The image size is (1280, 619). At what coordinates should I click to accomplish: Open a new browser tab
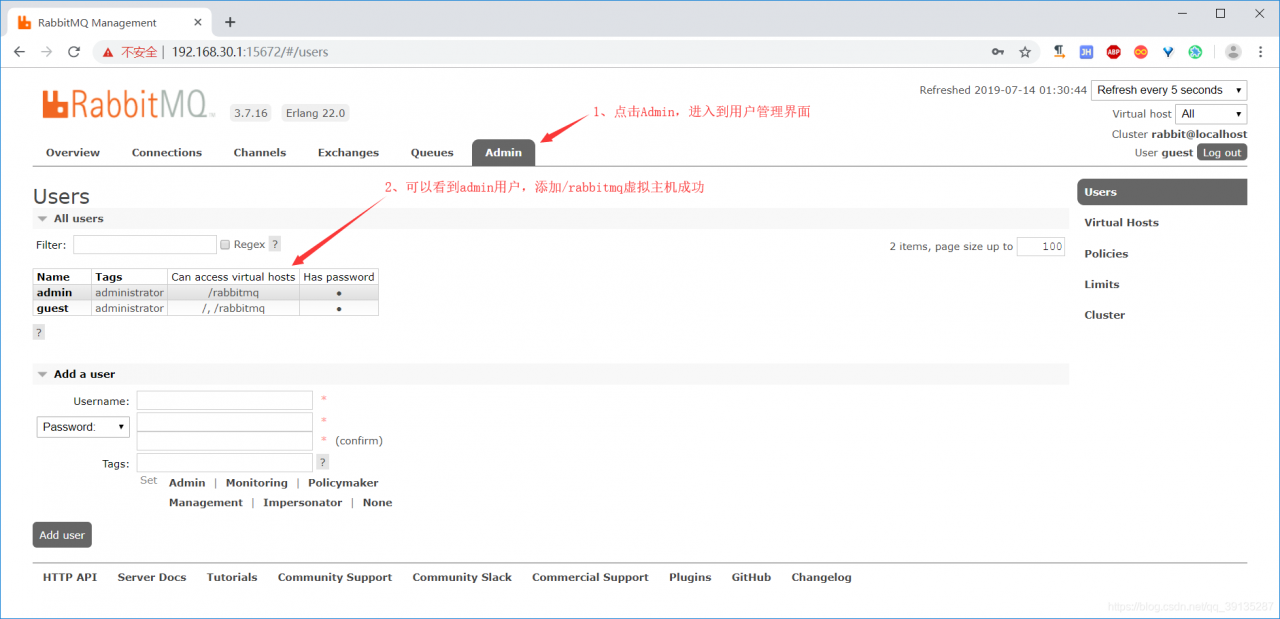coord(230,22)
